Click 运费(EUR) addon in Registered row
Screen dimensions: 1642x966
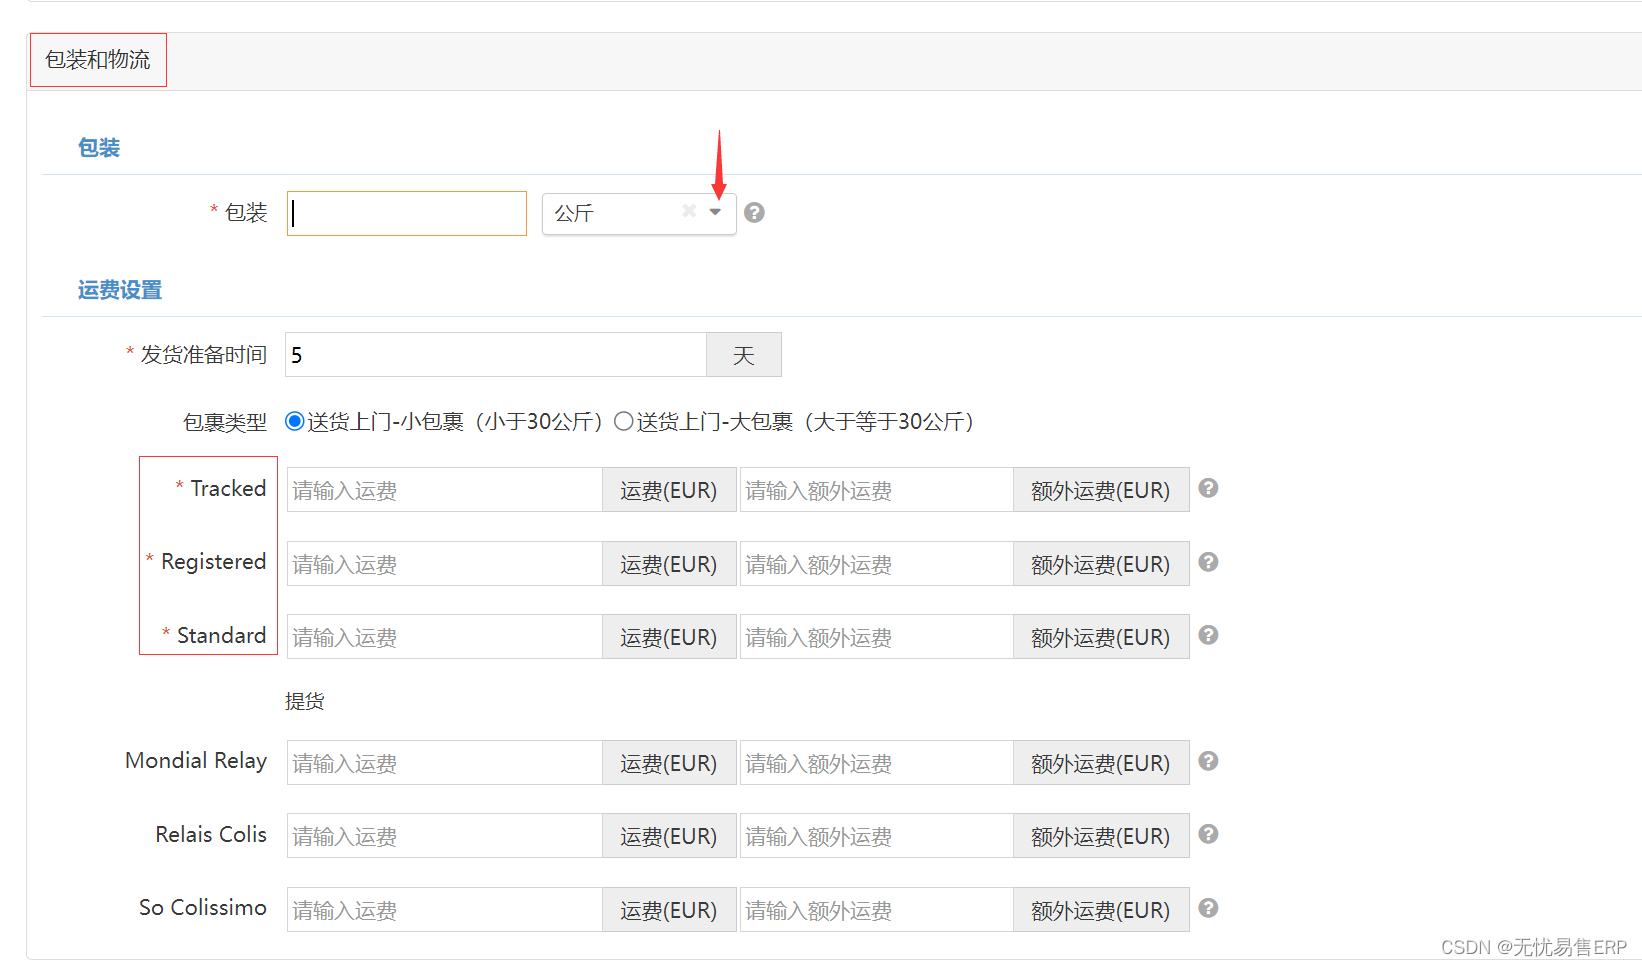point(669,564)
